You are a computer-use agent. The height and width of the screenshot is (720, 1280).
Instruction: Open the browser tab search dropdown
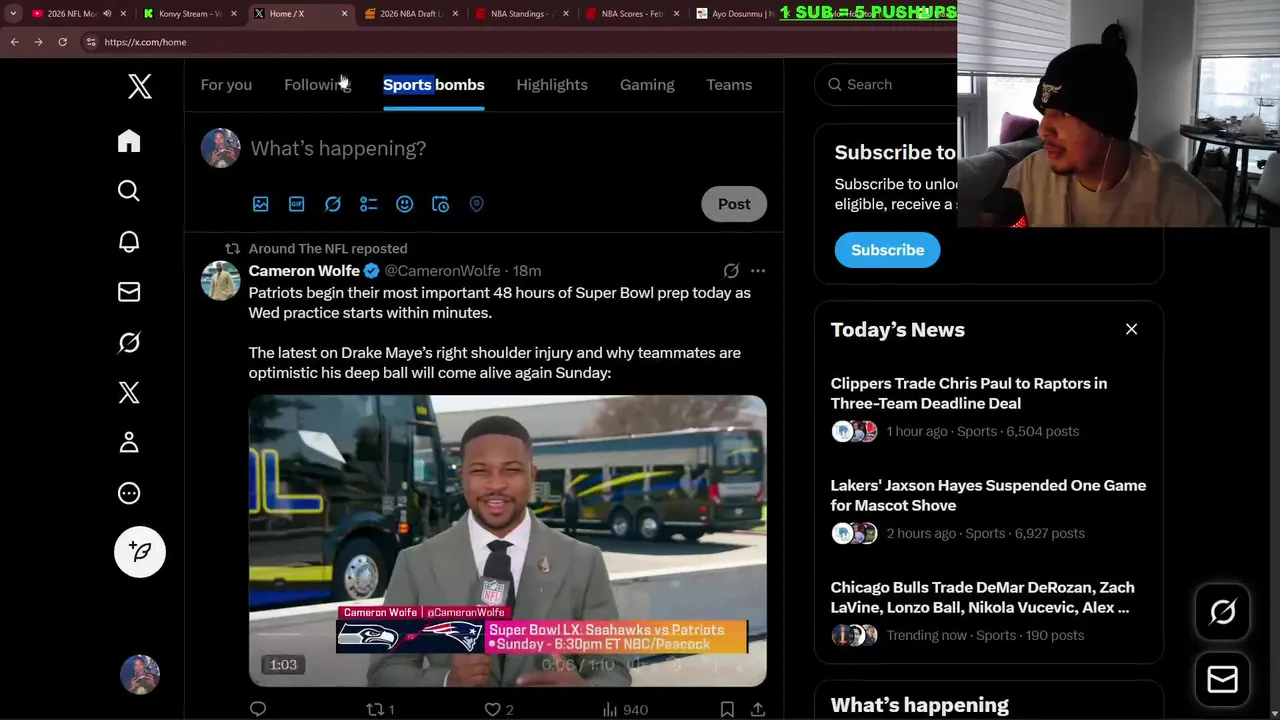(13, 14)
